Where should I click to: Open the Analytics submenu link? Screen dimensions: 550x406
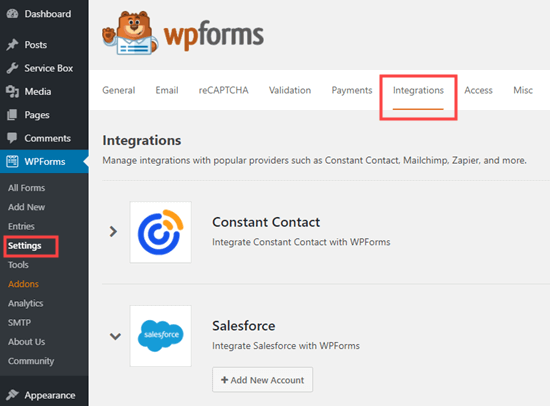pyautogui.click(x=26, y=303)
